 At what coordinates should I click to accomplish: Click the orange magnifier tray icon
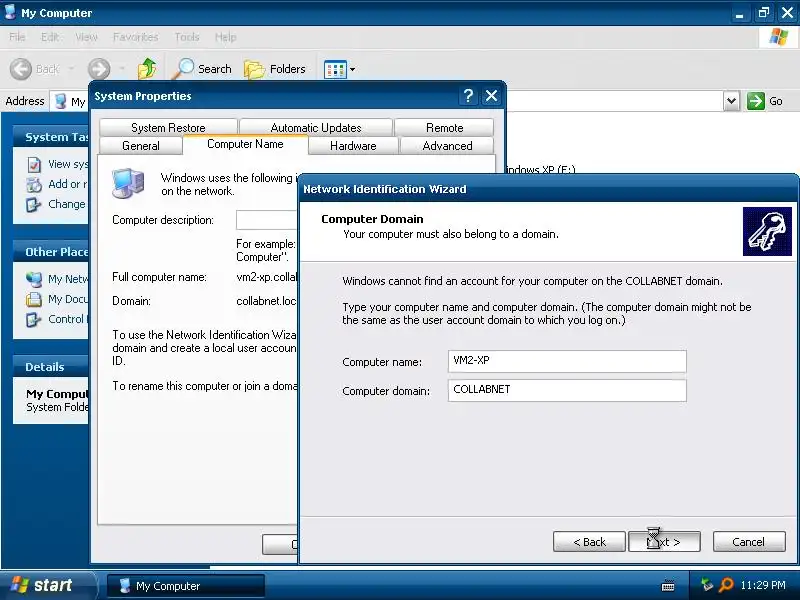point(726,585)
